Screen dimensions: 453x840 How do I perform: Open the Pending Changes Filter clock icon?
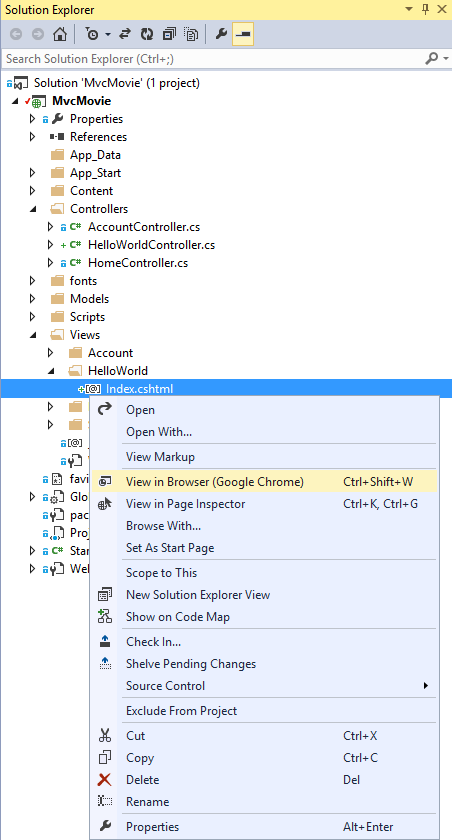click(x=93, y=35)
